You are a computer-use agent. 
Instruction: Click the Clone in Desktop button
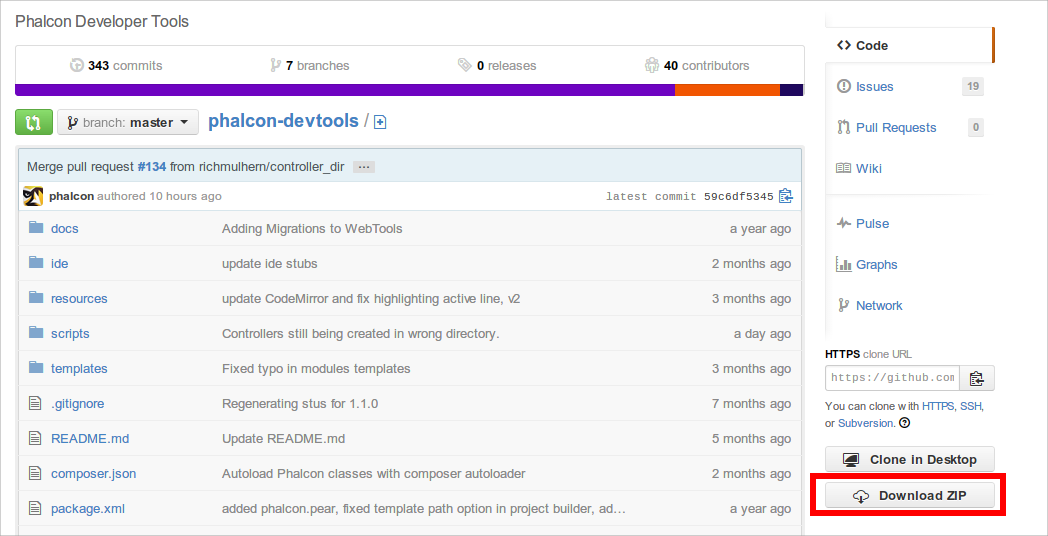(910, 459)
